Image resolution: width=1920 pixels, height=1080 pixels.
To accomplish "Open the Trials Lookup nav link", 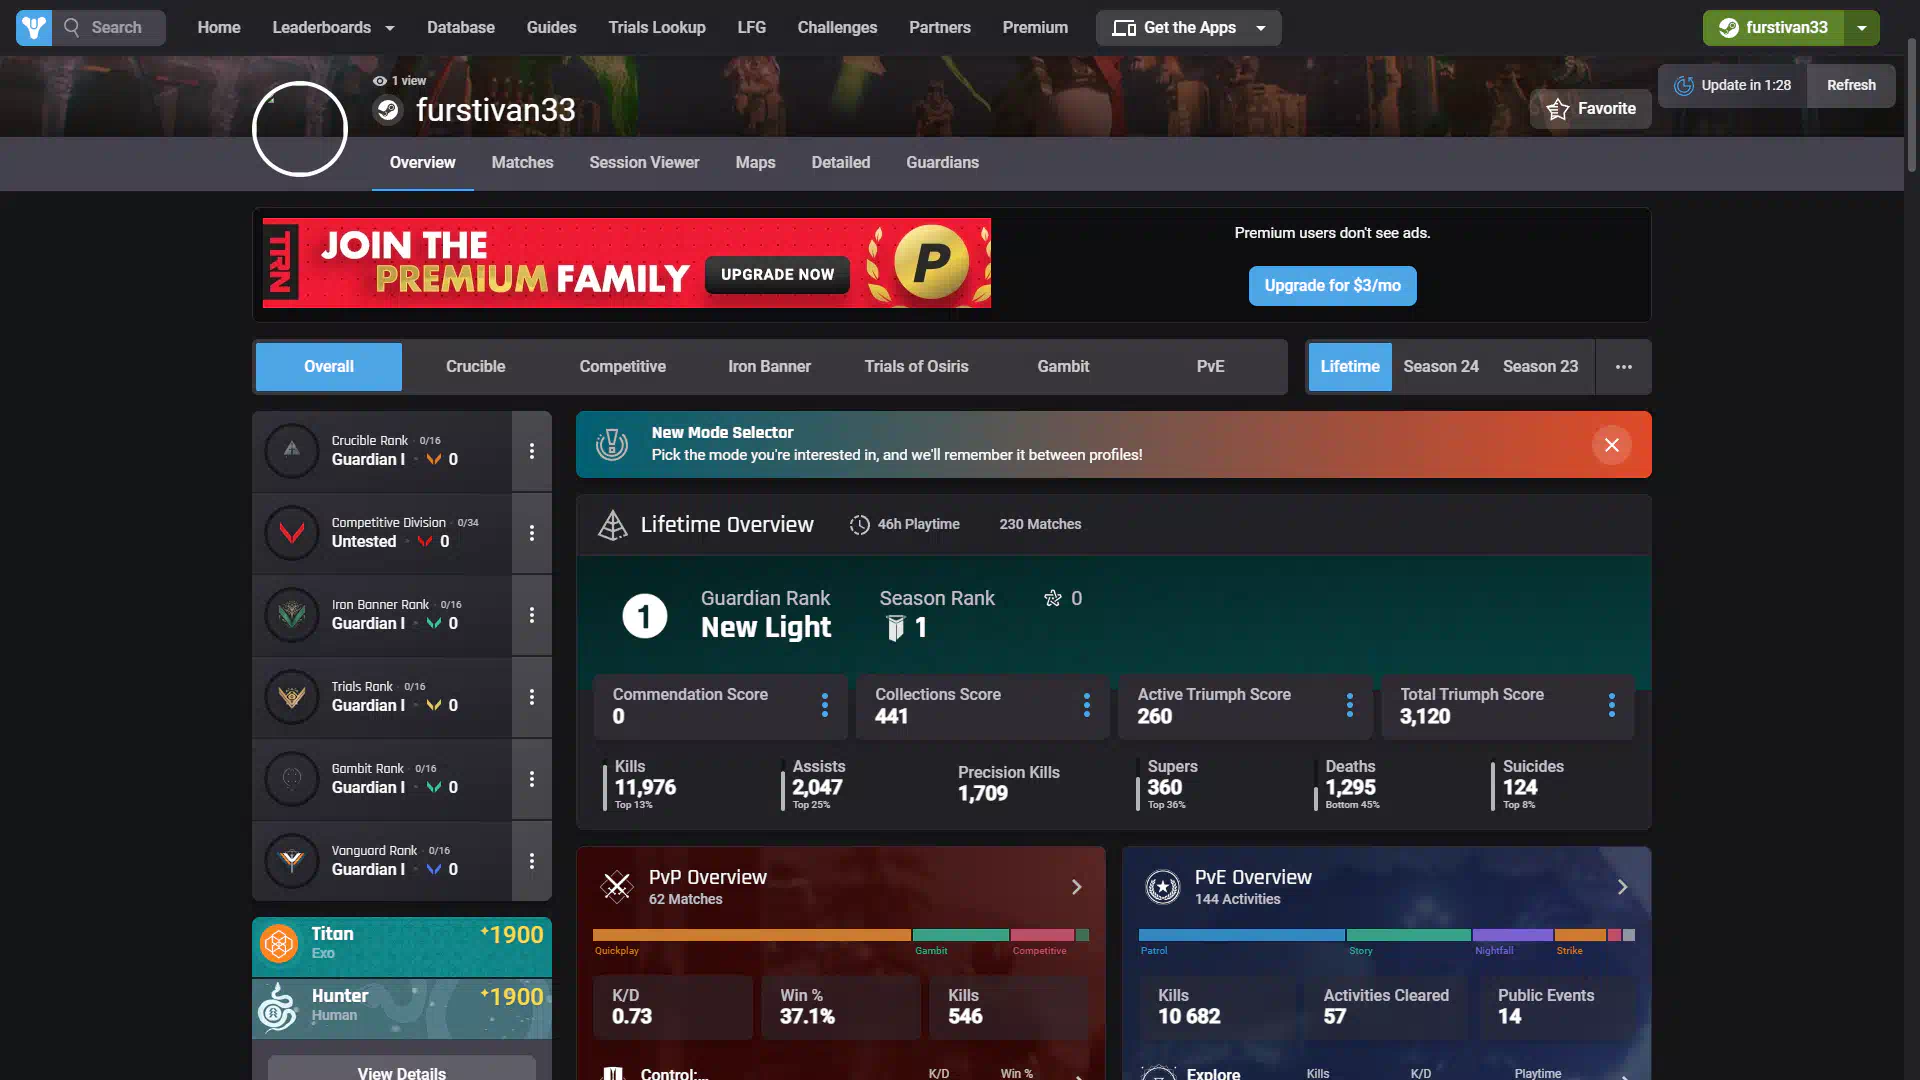I will [657, 28].
